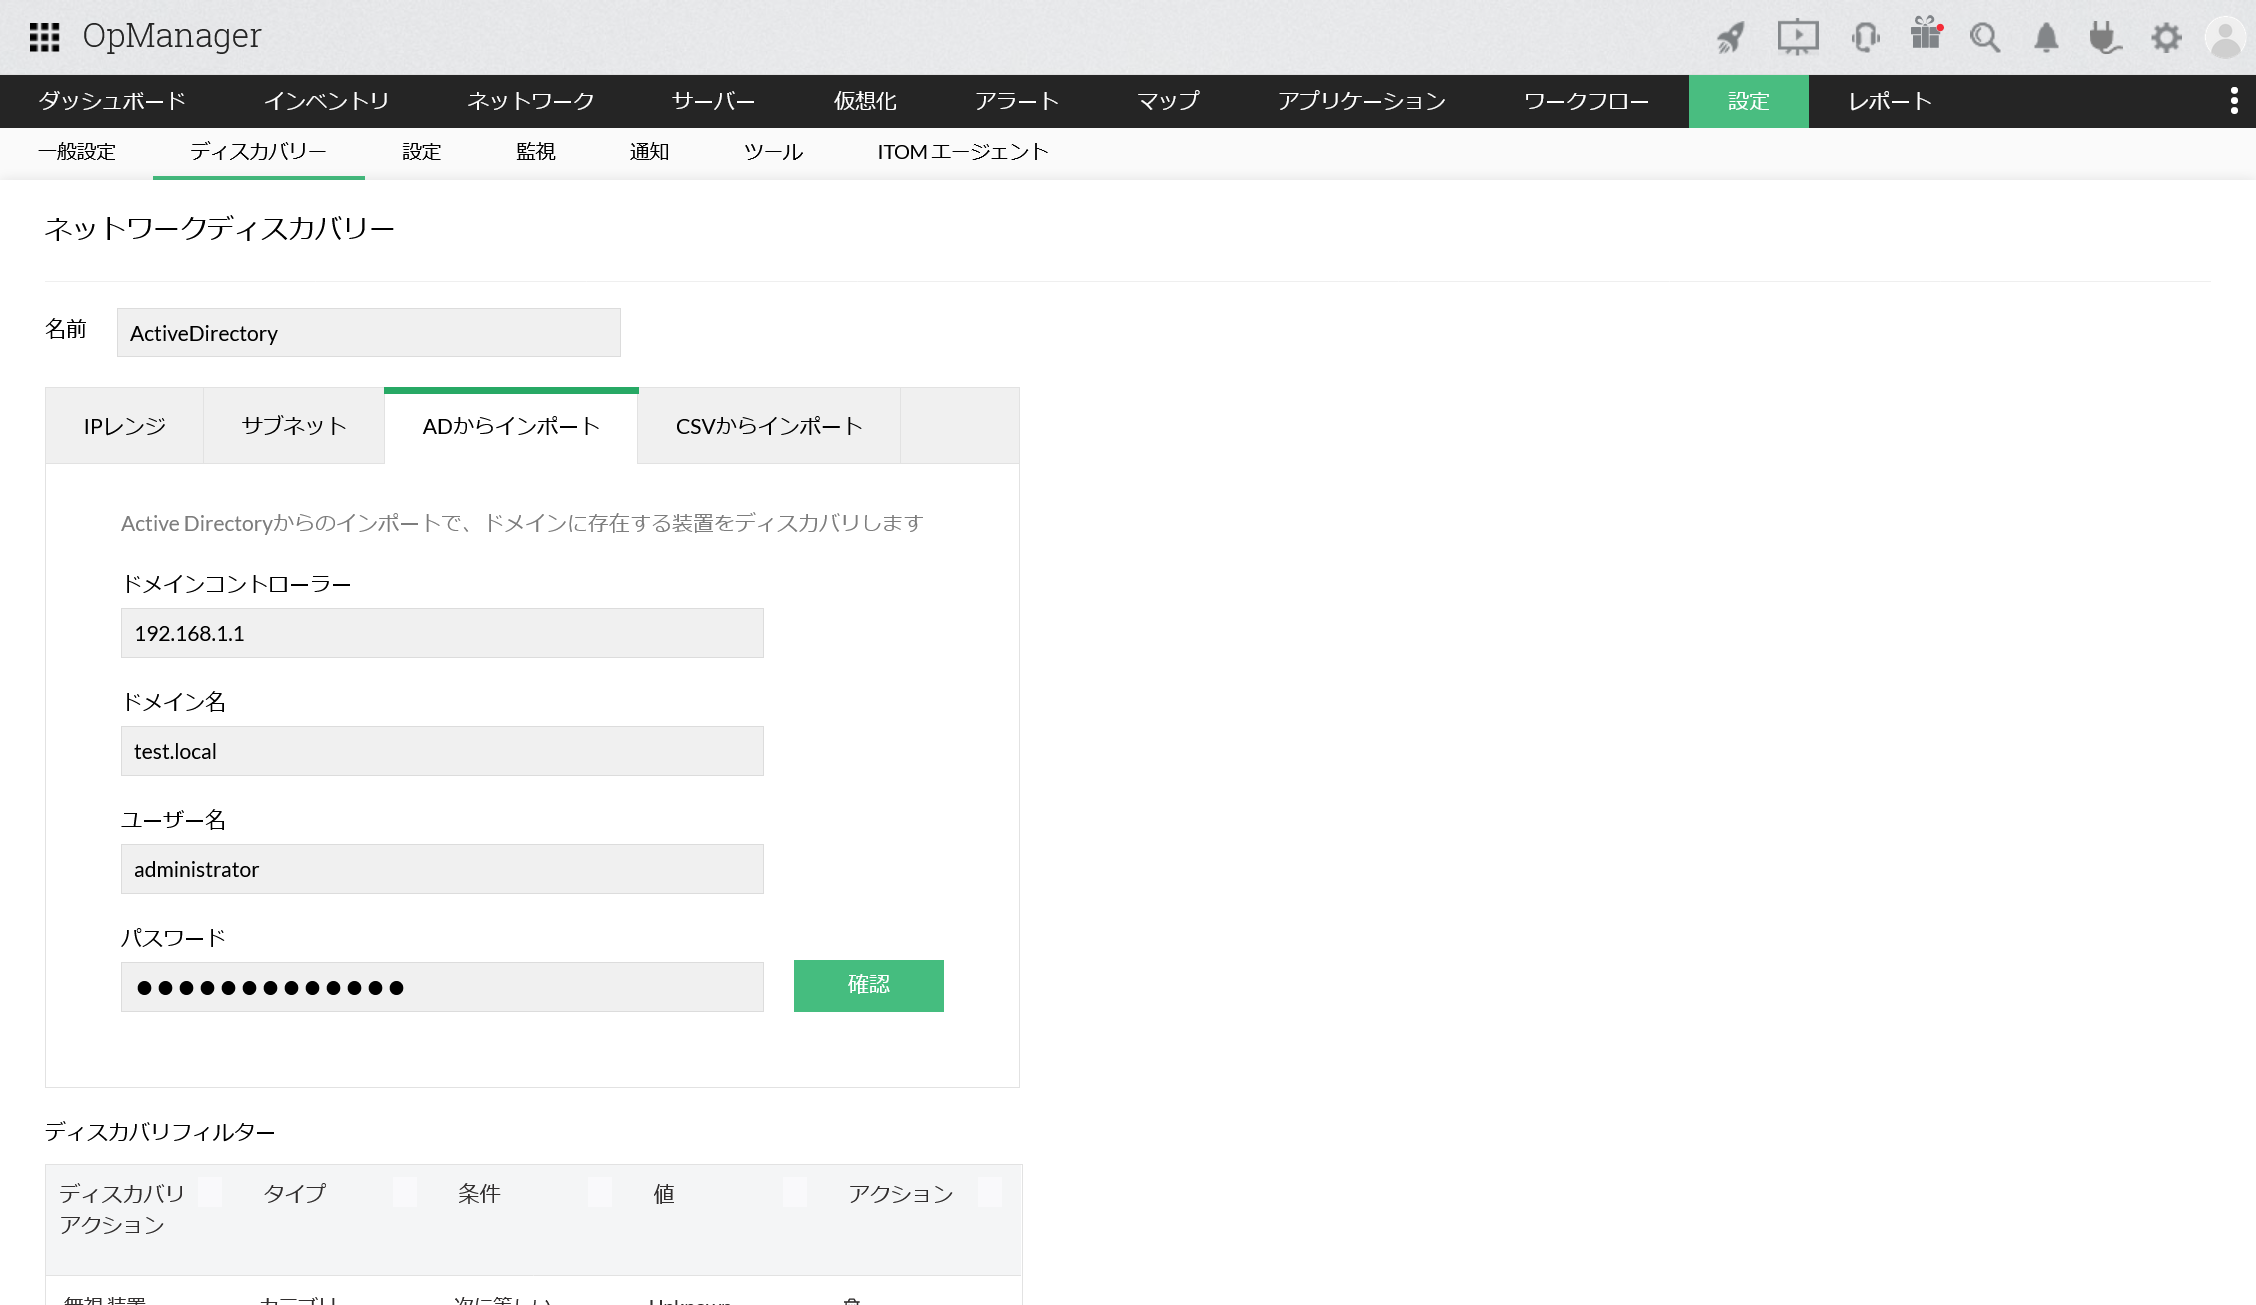Open the apps grid menu

44,37
